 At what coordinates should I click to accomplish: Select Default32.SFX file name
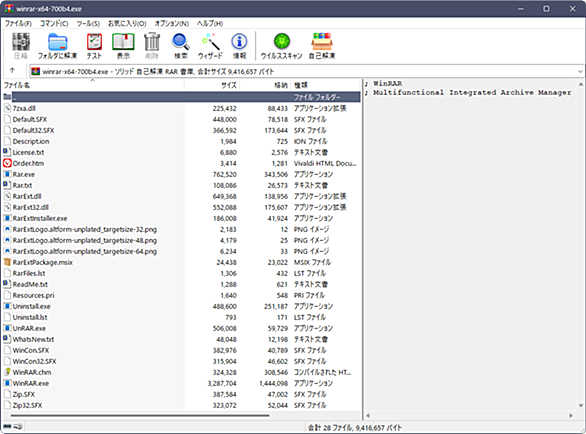click(33, 130)
